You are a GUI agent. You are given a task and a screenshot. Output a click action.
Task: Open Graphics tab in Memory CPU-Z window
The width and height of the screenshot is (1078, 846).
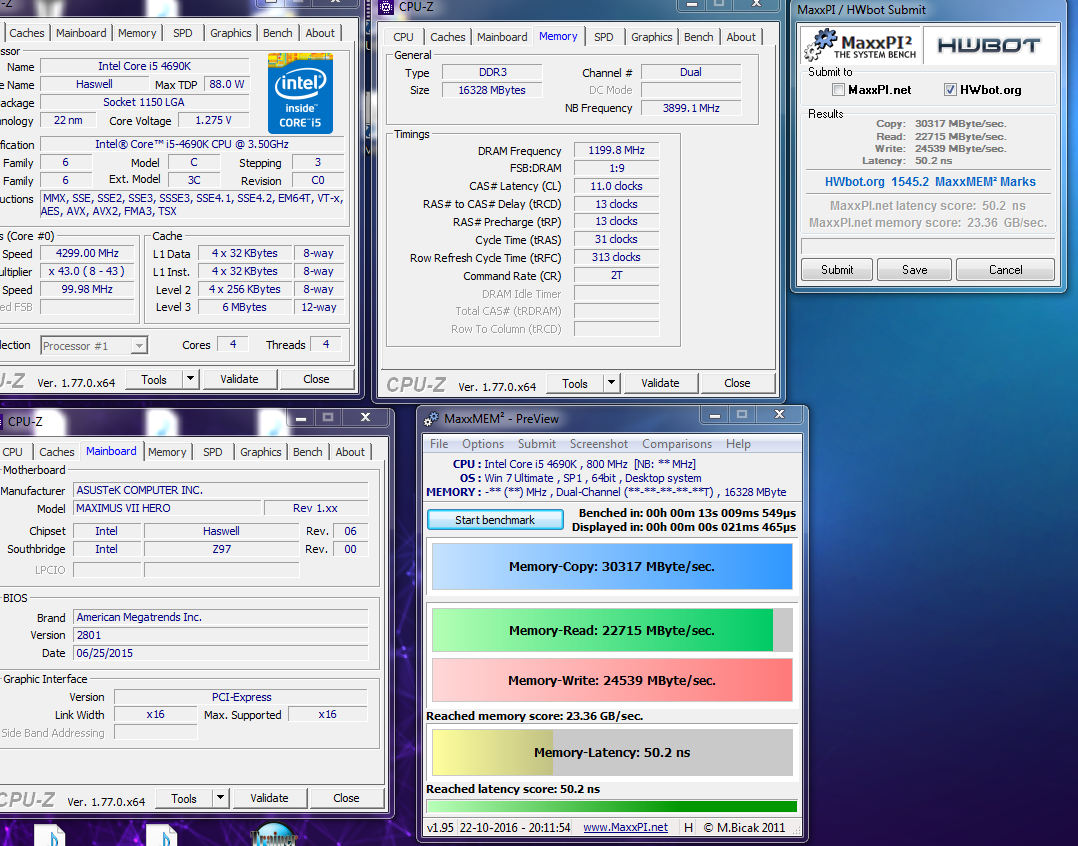(x=651, y=37)
